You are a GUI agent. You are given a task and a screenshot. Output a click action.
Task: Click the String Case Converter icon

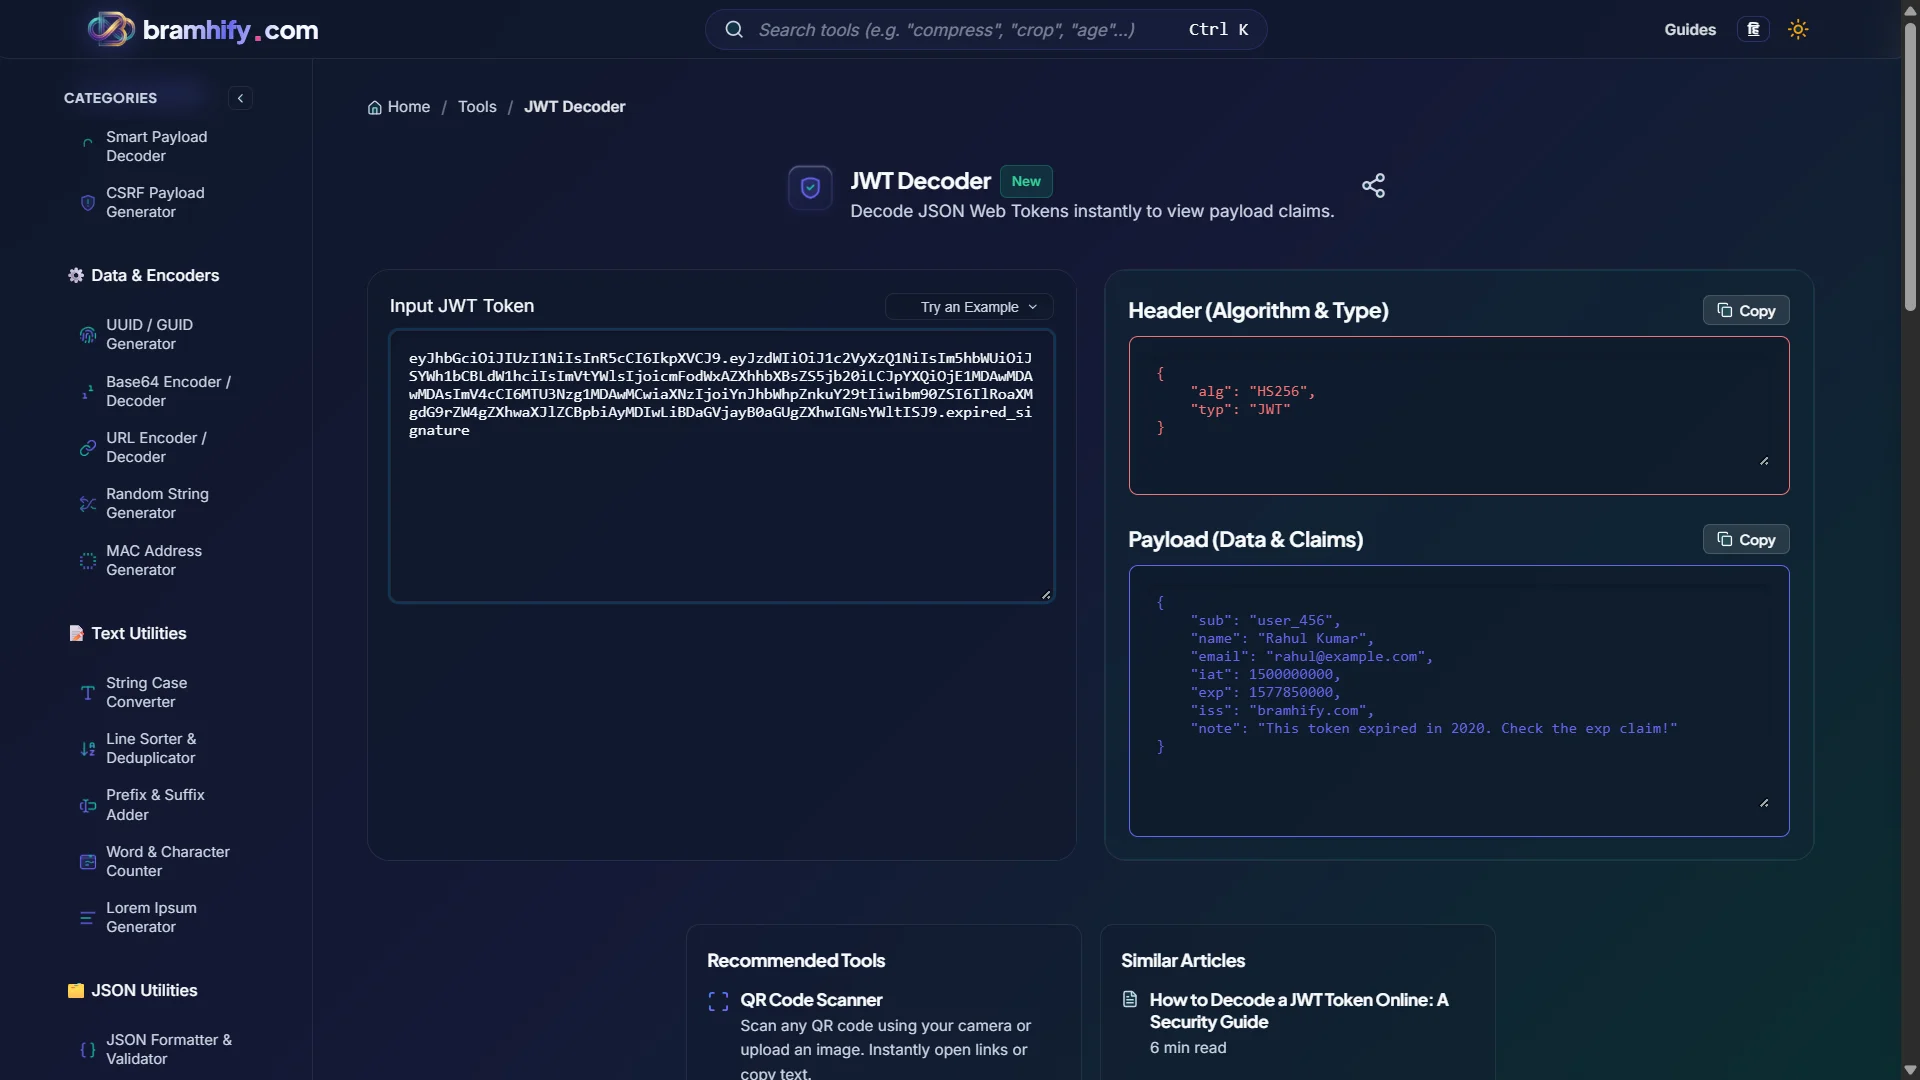click(x=88, y=693)
